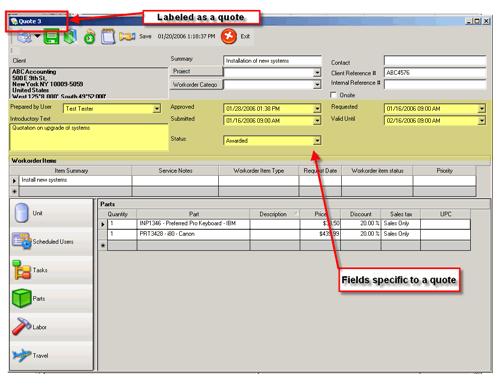Click the row selector for Install new systems
The width and height of the screenshot is (493, 374).
14,181
